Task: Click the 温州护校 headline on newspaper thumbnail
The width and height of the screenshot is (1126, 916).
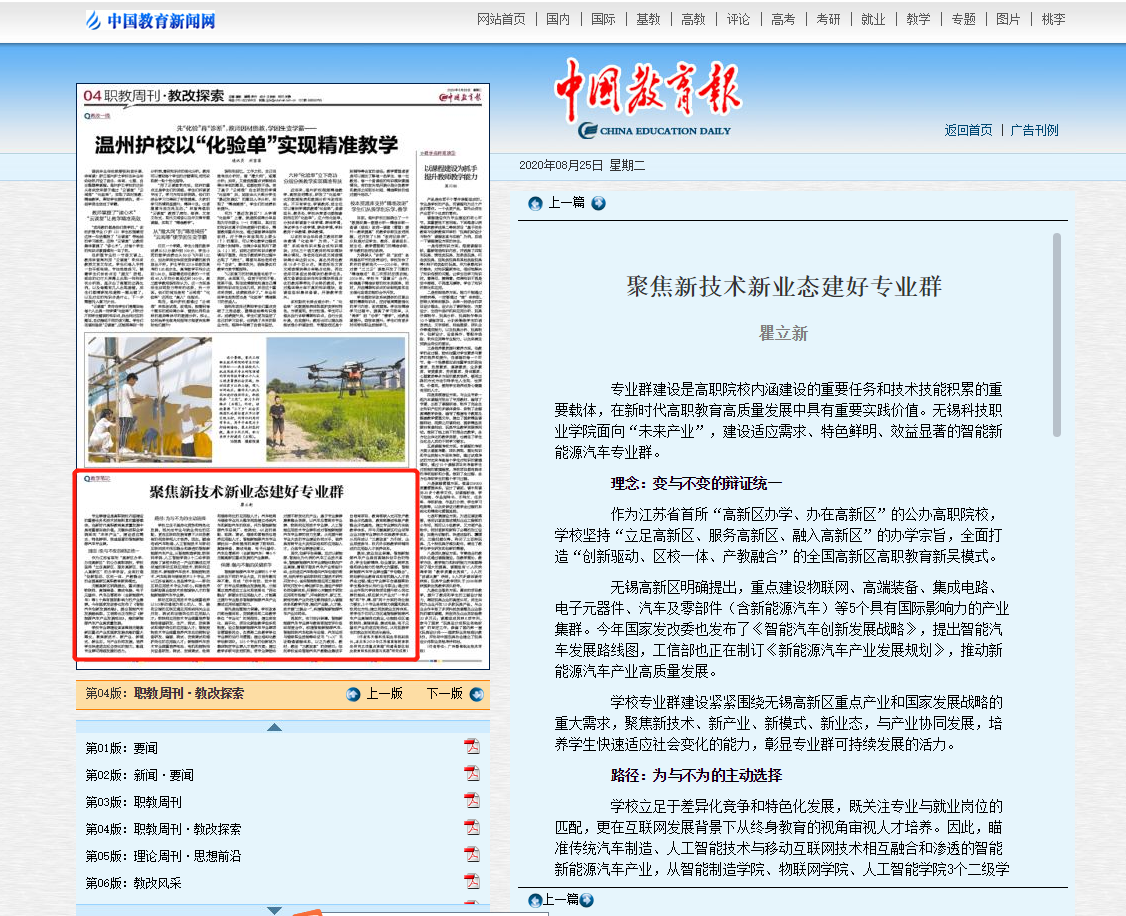Action: point(246,145)
